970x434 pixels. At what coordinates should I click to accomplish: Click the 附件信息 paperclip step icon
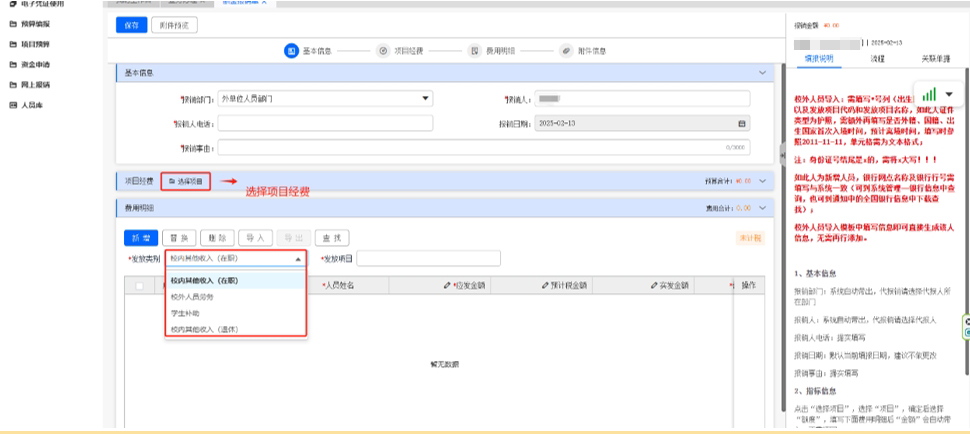[x=566, y=50]
